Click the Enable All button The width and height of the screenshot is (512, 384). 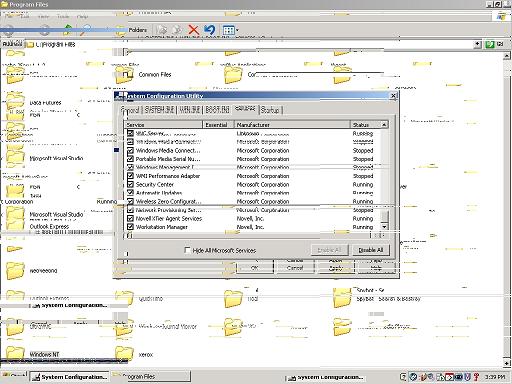click(x=329, y=250)
